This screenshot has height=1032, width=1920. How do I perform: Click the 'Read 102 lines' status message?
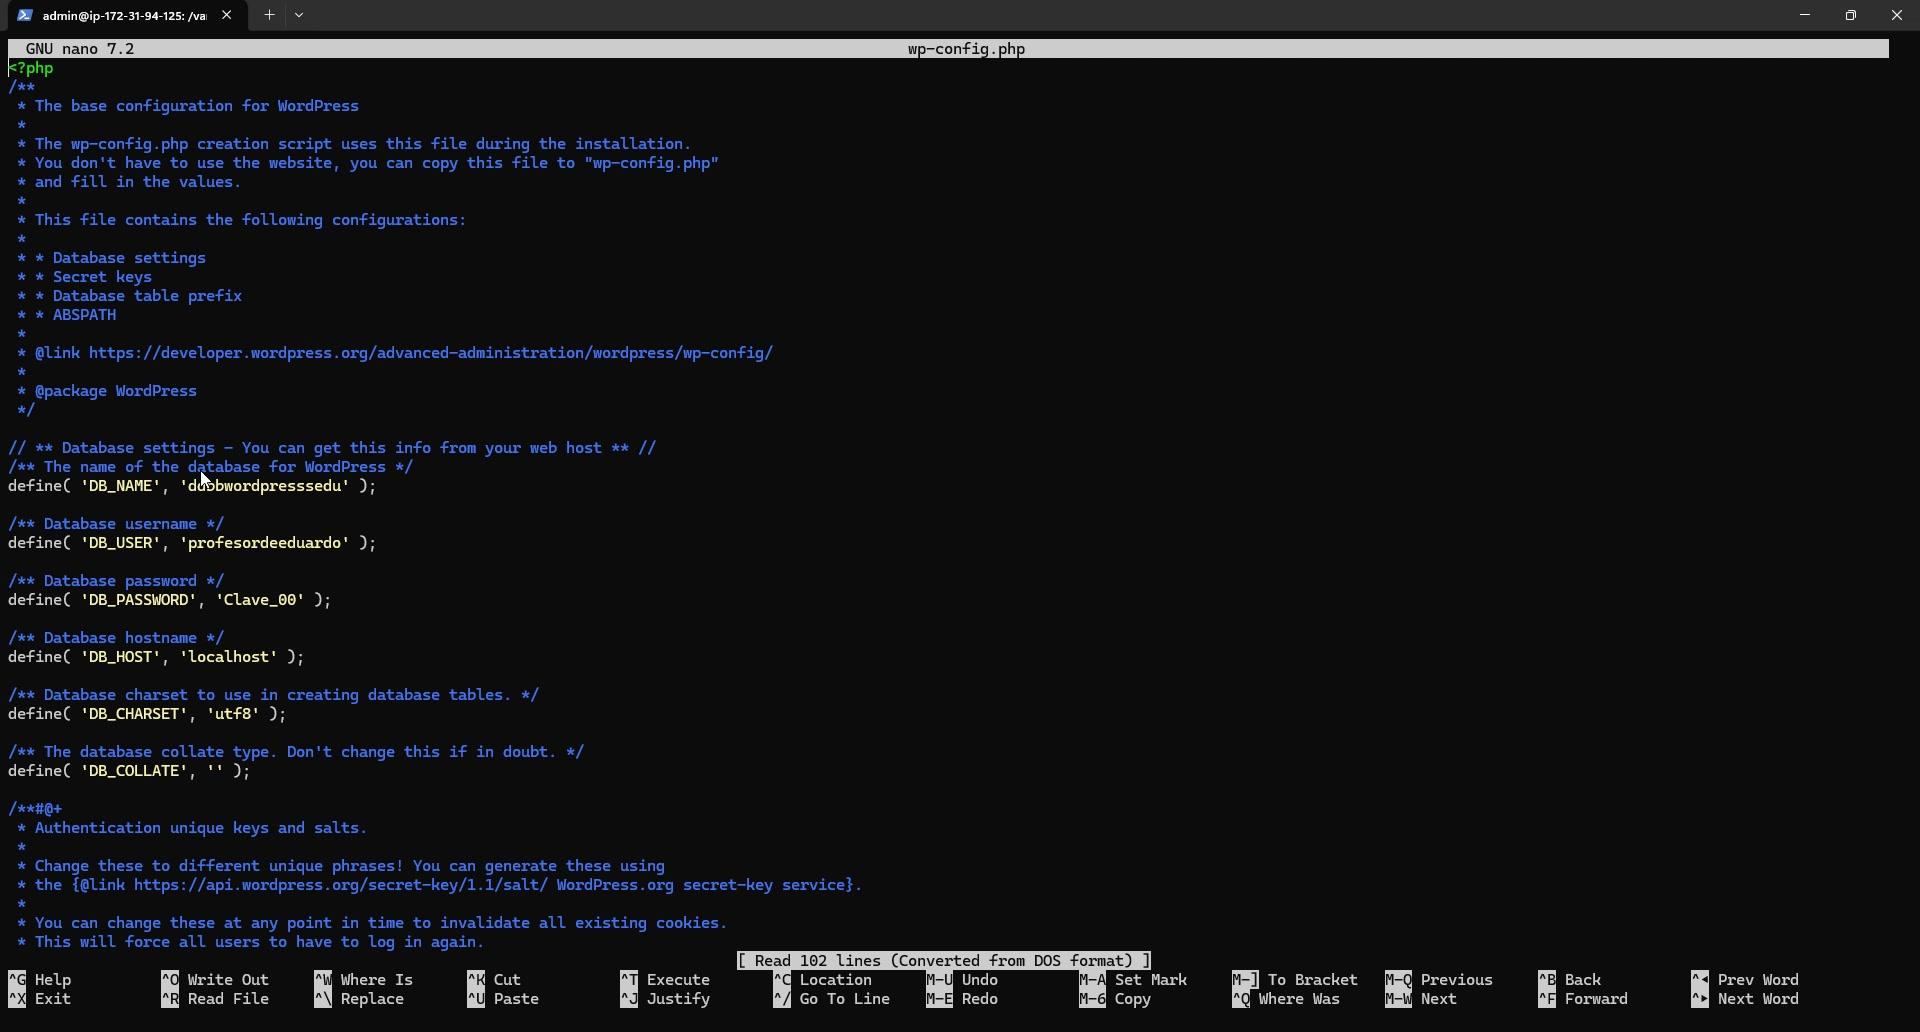[944, 961]
